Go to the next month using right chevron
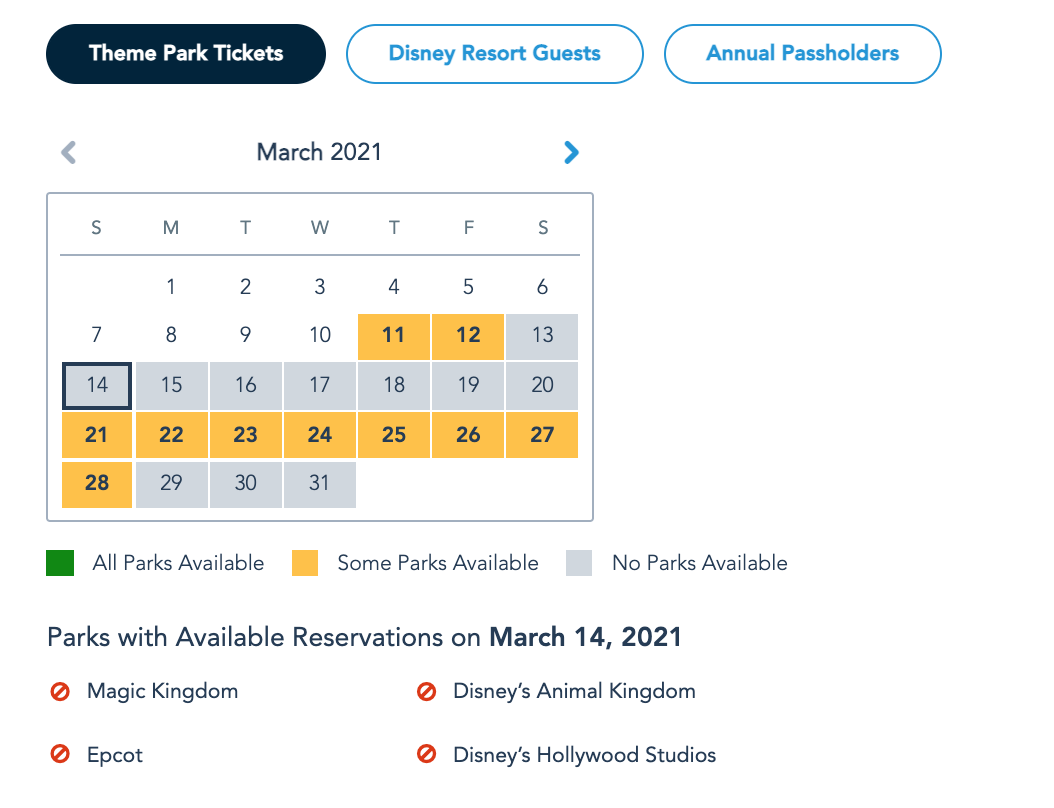This screenshot has height=808, width=1054. point(571,152)
